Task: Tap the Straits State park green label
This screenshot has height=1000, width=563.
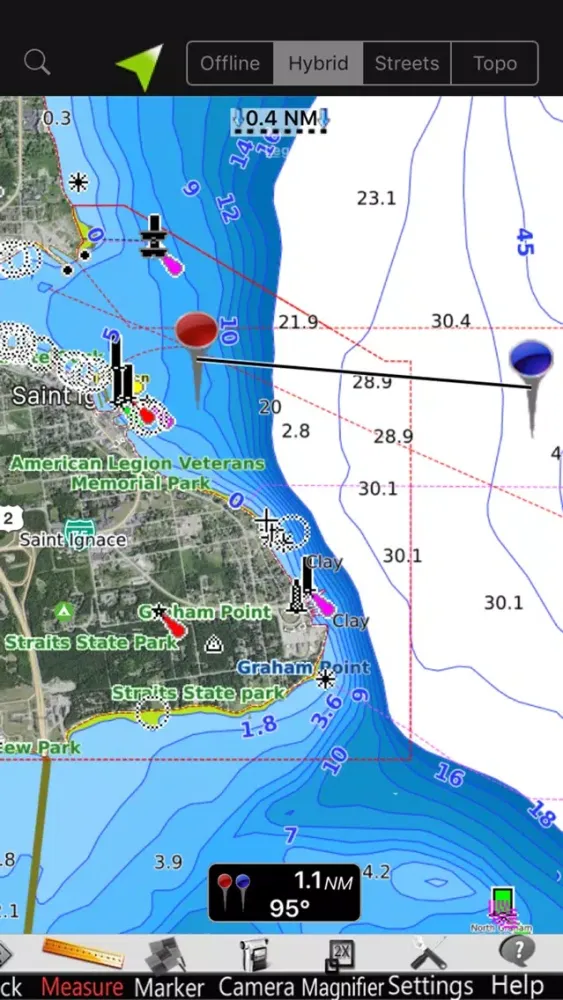Action: [198, 693]
